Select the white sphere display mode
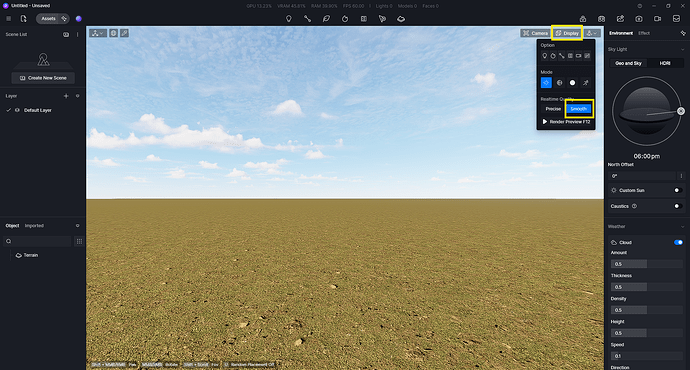690x370 pixels. 572,83
